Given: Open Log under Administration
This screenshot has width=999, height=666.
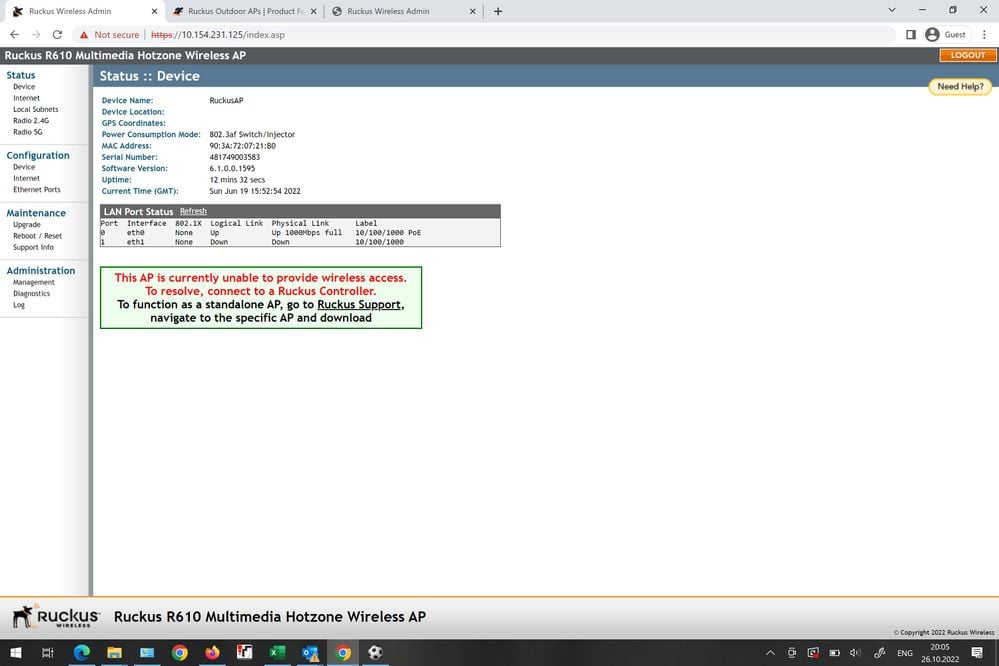Looking at the screenshot, I should [19, 305].
